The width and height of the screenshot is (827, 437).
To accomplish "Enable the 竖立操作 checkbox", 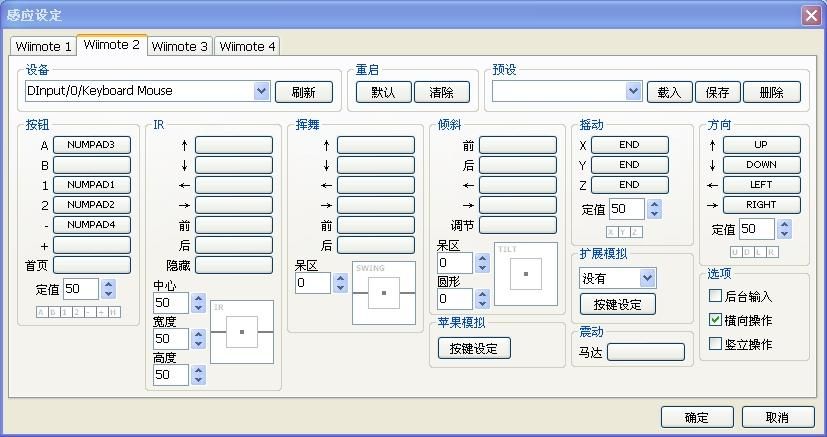I will click(715, 344).
